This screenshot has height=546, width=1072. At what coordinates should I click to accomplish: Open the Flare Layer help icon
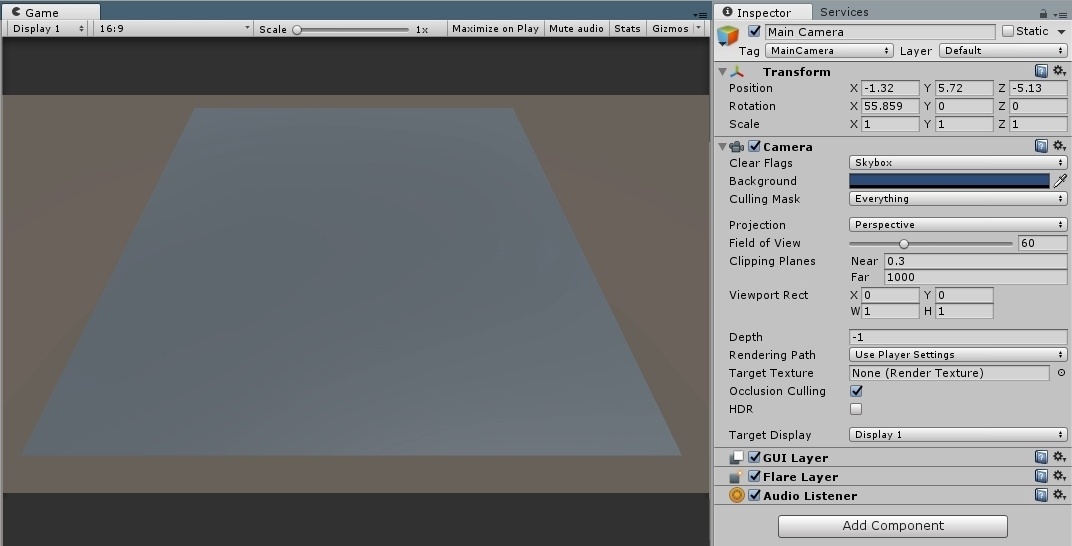pyautogui.click(x=1041, y=476)
